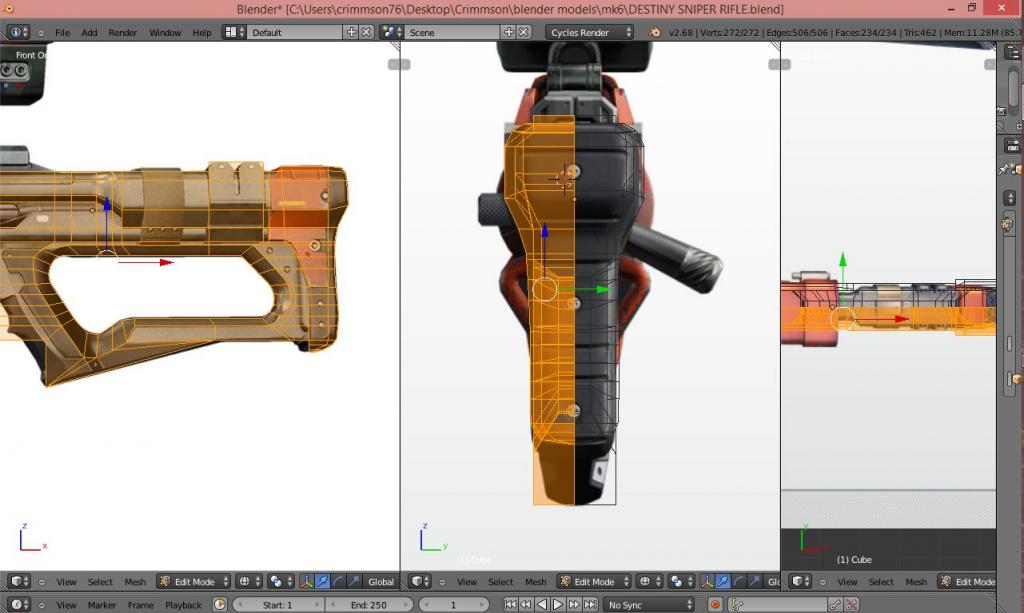Open the Add menu

[x=89, y=33]
